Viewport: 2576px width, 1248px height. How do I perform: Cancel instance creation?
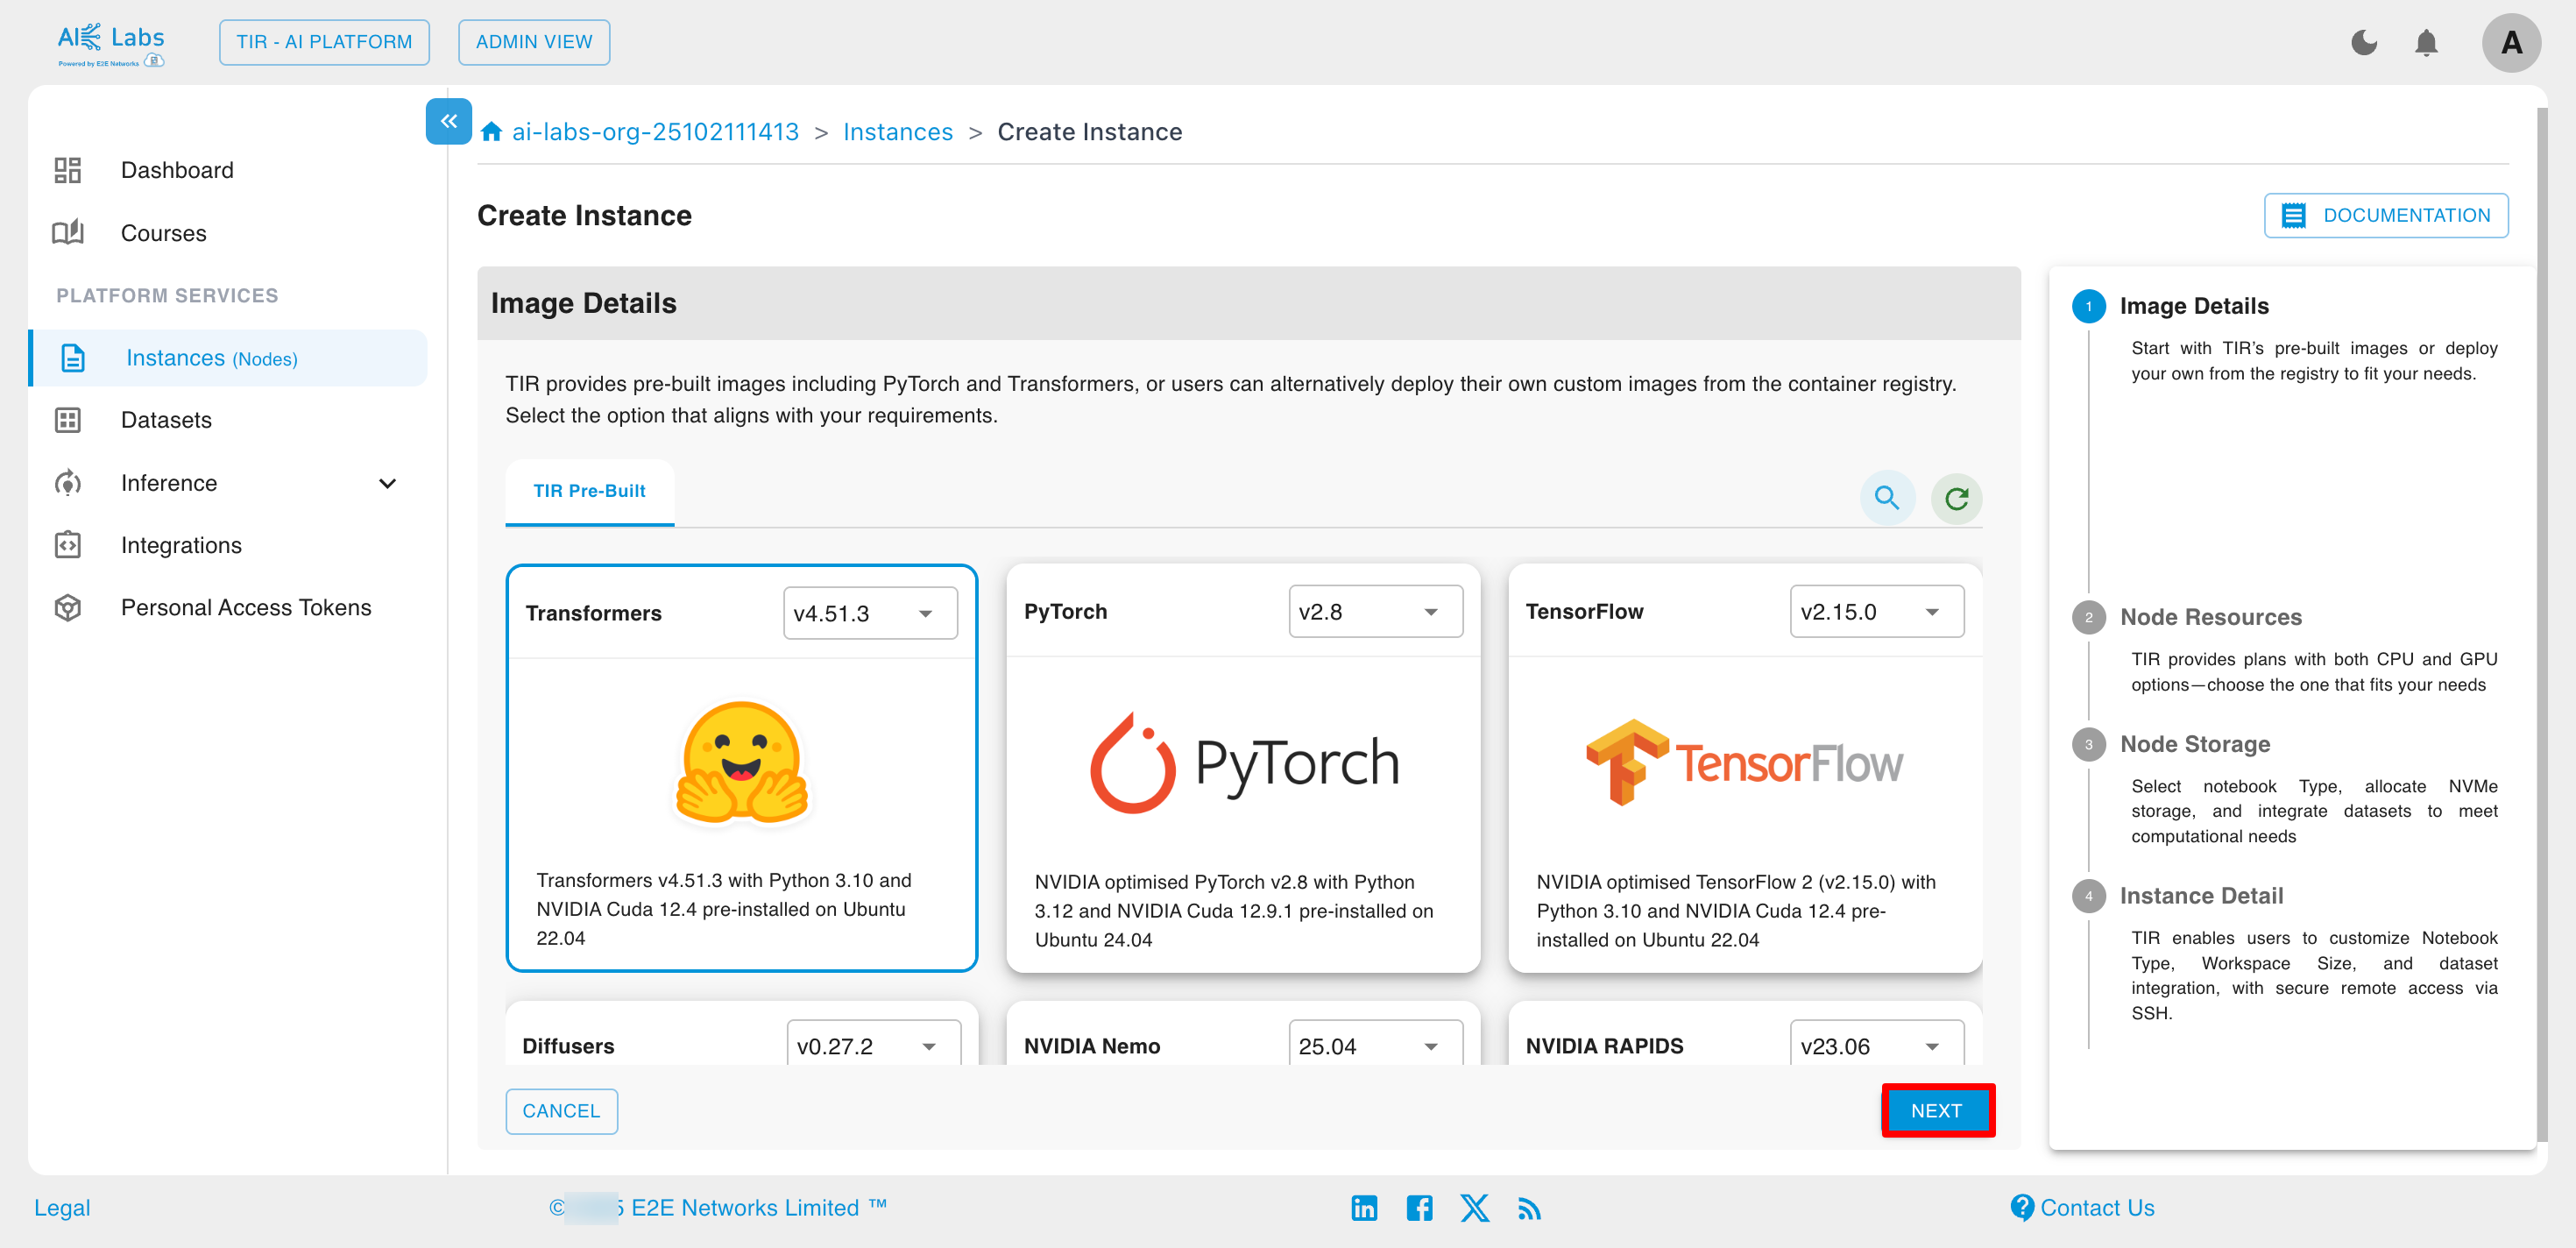[561, 1111]
